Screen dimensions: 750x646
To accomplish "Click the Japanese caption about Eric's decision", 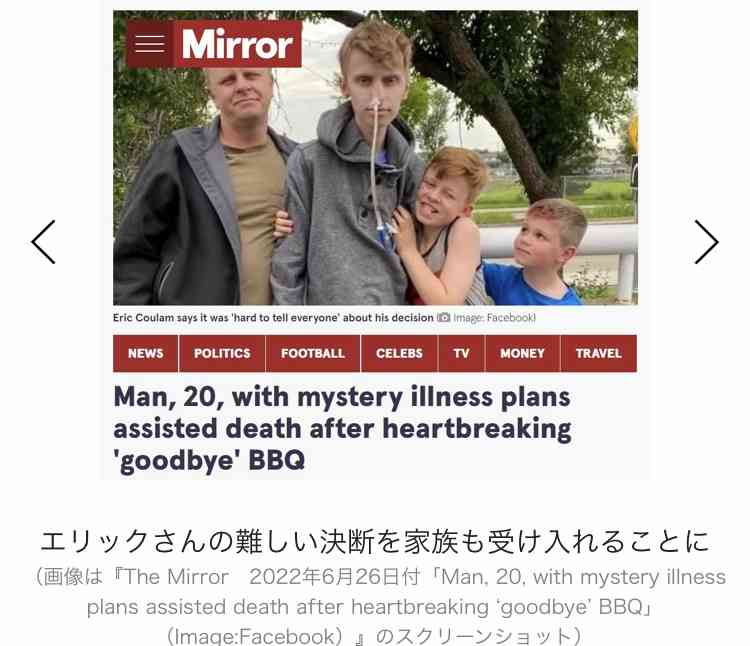I will [x=375, y=542].
